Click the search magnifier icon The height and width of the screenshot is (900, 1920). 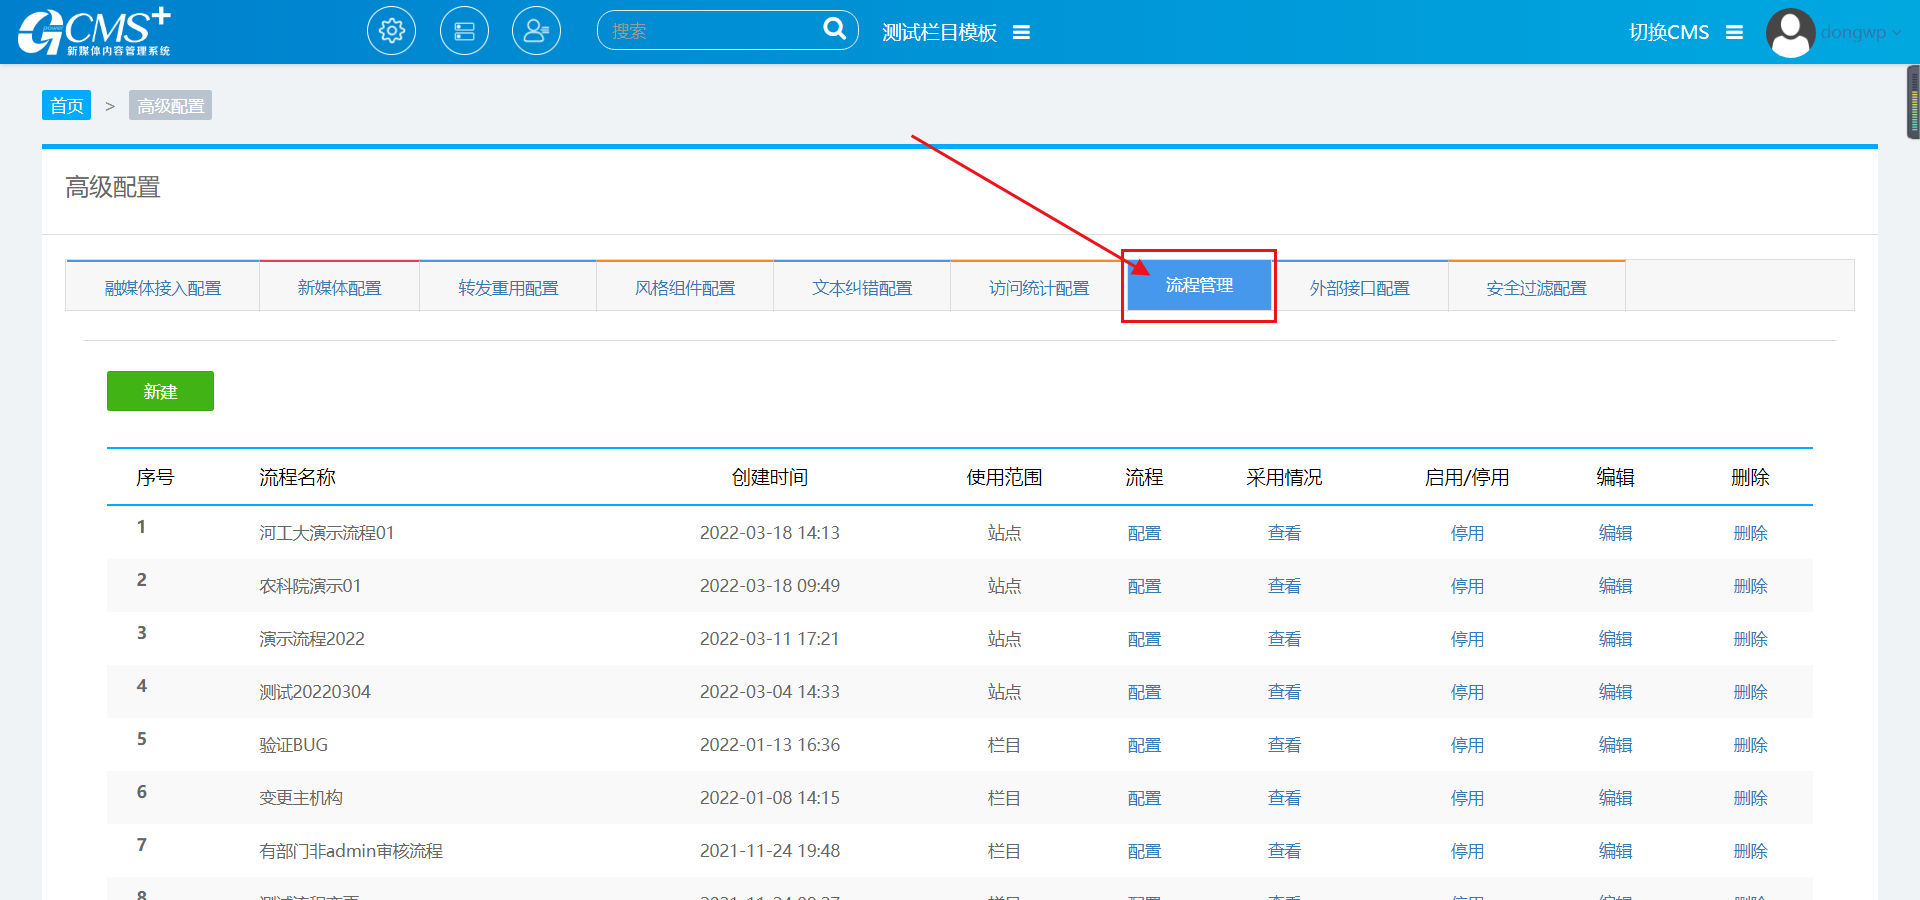coord(834,29)
